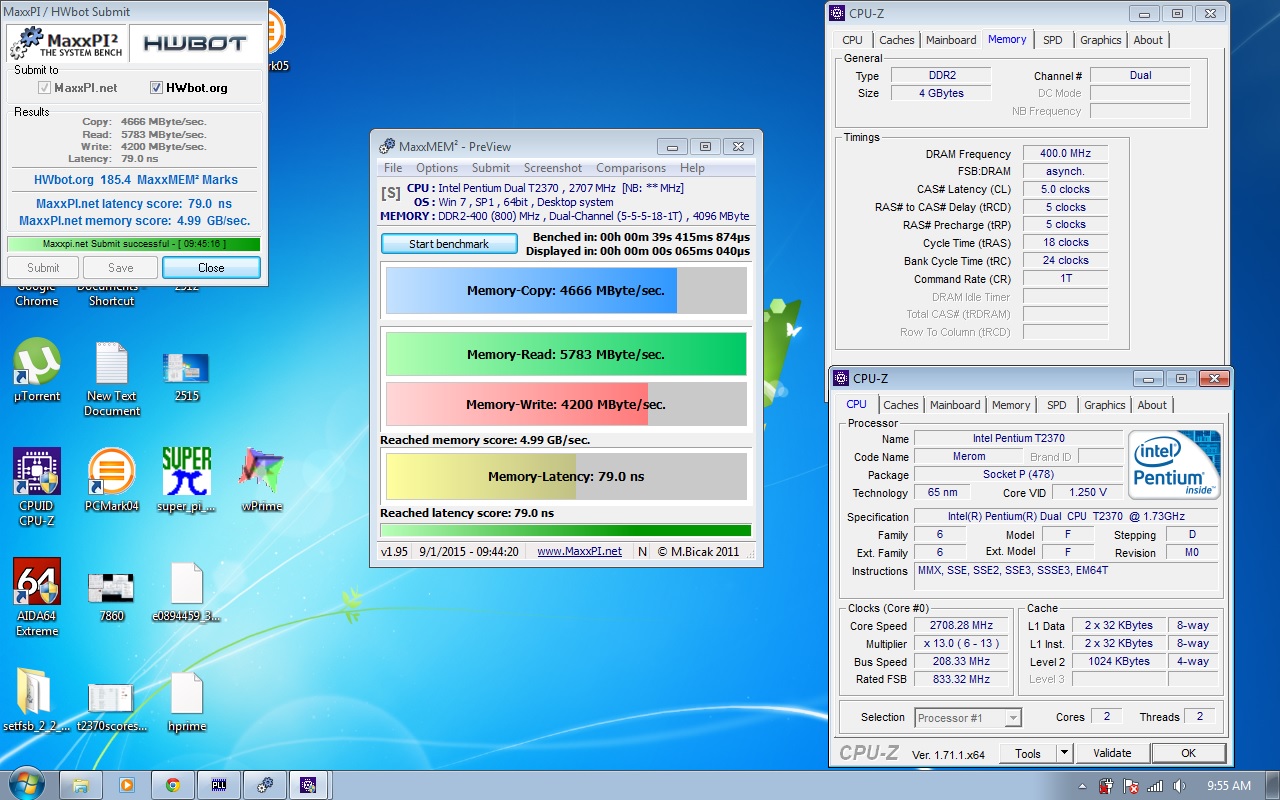Viewport: 1280px width, 800px height.
Task: Switch to the MaxxMEM taskbar button
Action: click(265, 785)
